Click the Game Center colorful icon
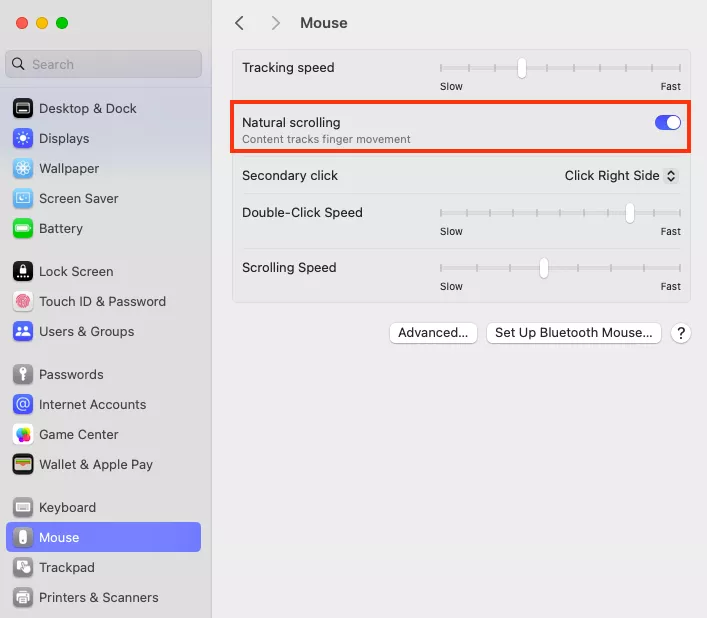This screenshot has width=707, height=618. click(x=23, y=435)
